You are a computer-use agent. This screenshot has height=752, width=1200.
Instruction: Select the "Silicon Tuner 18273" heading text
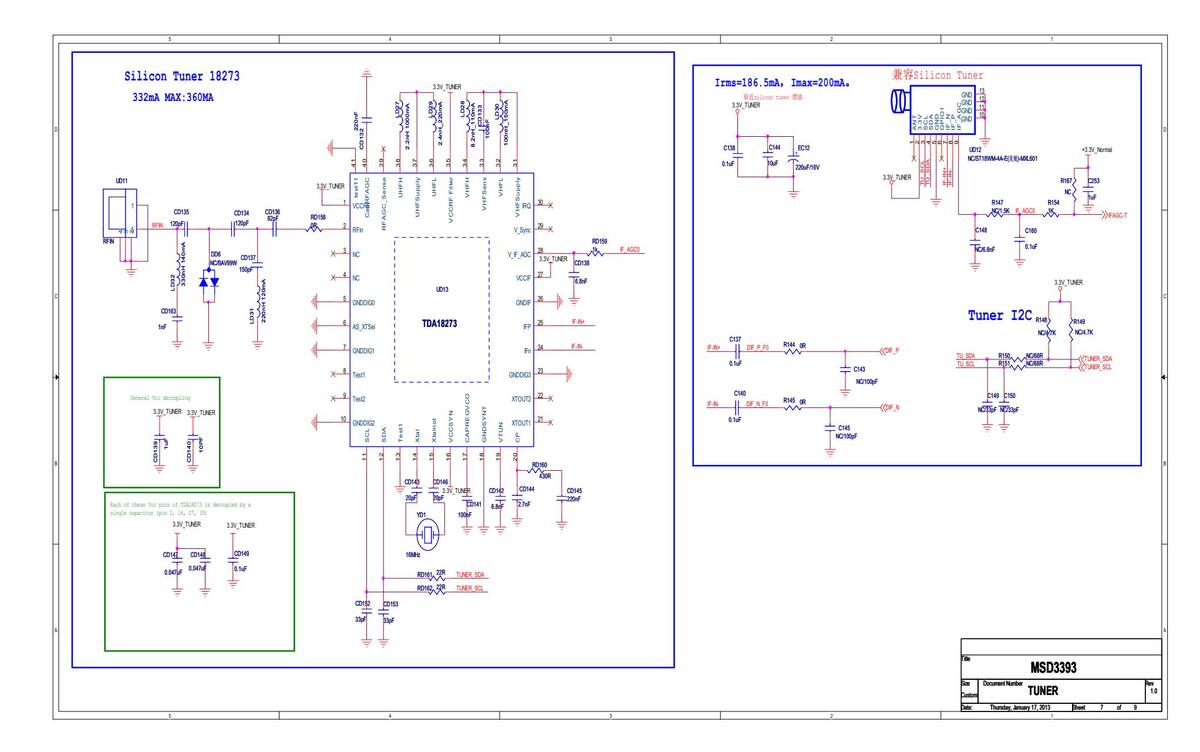pos(181,76)
